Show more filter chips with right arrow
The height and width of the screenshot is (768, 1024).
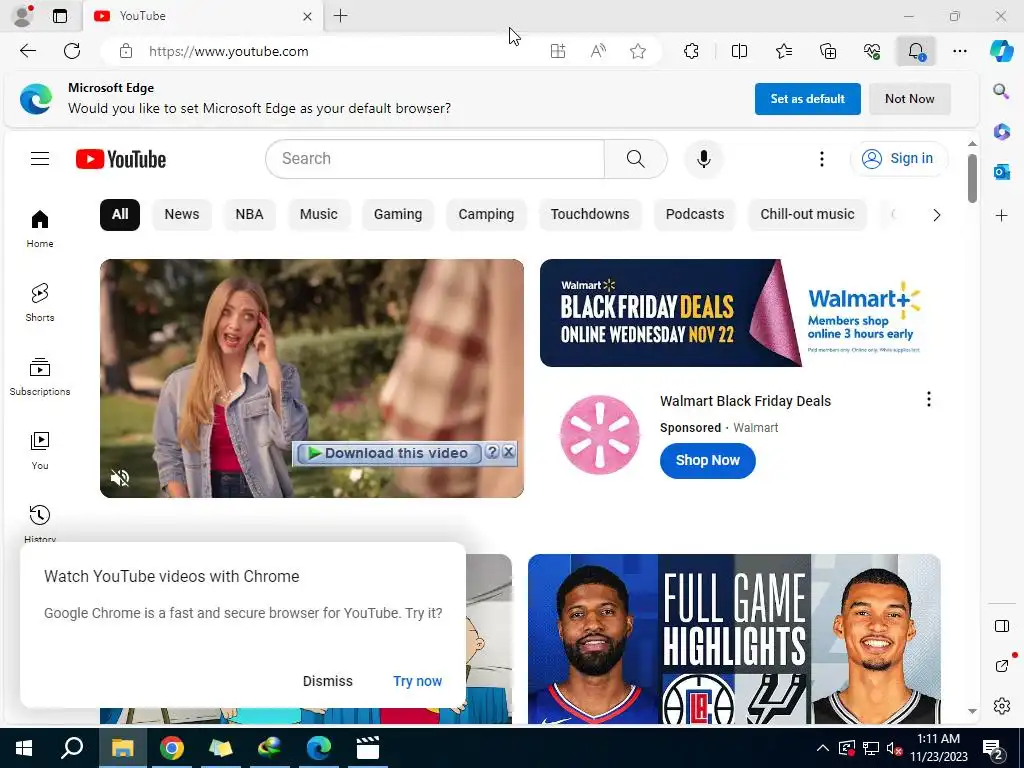click(x=936, y=215)
